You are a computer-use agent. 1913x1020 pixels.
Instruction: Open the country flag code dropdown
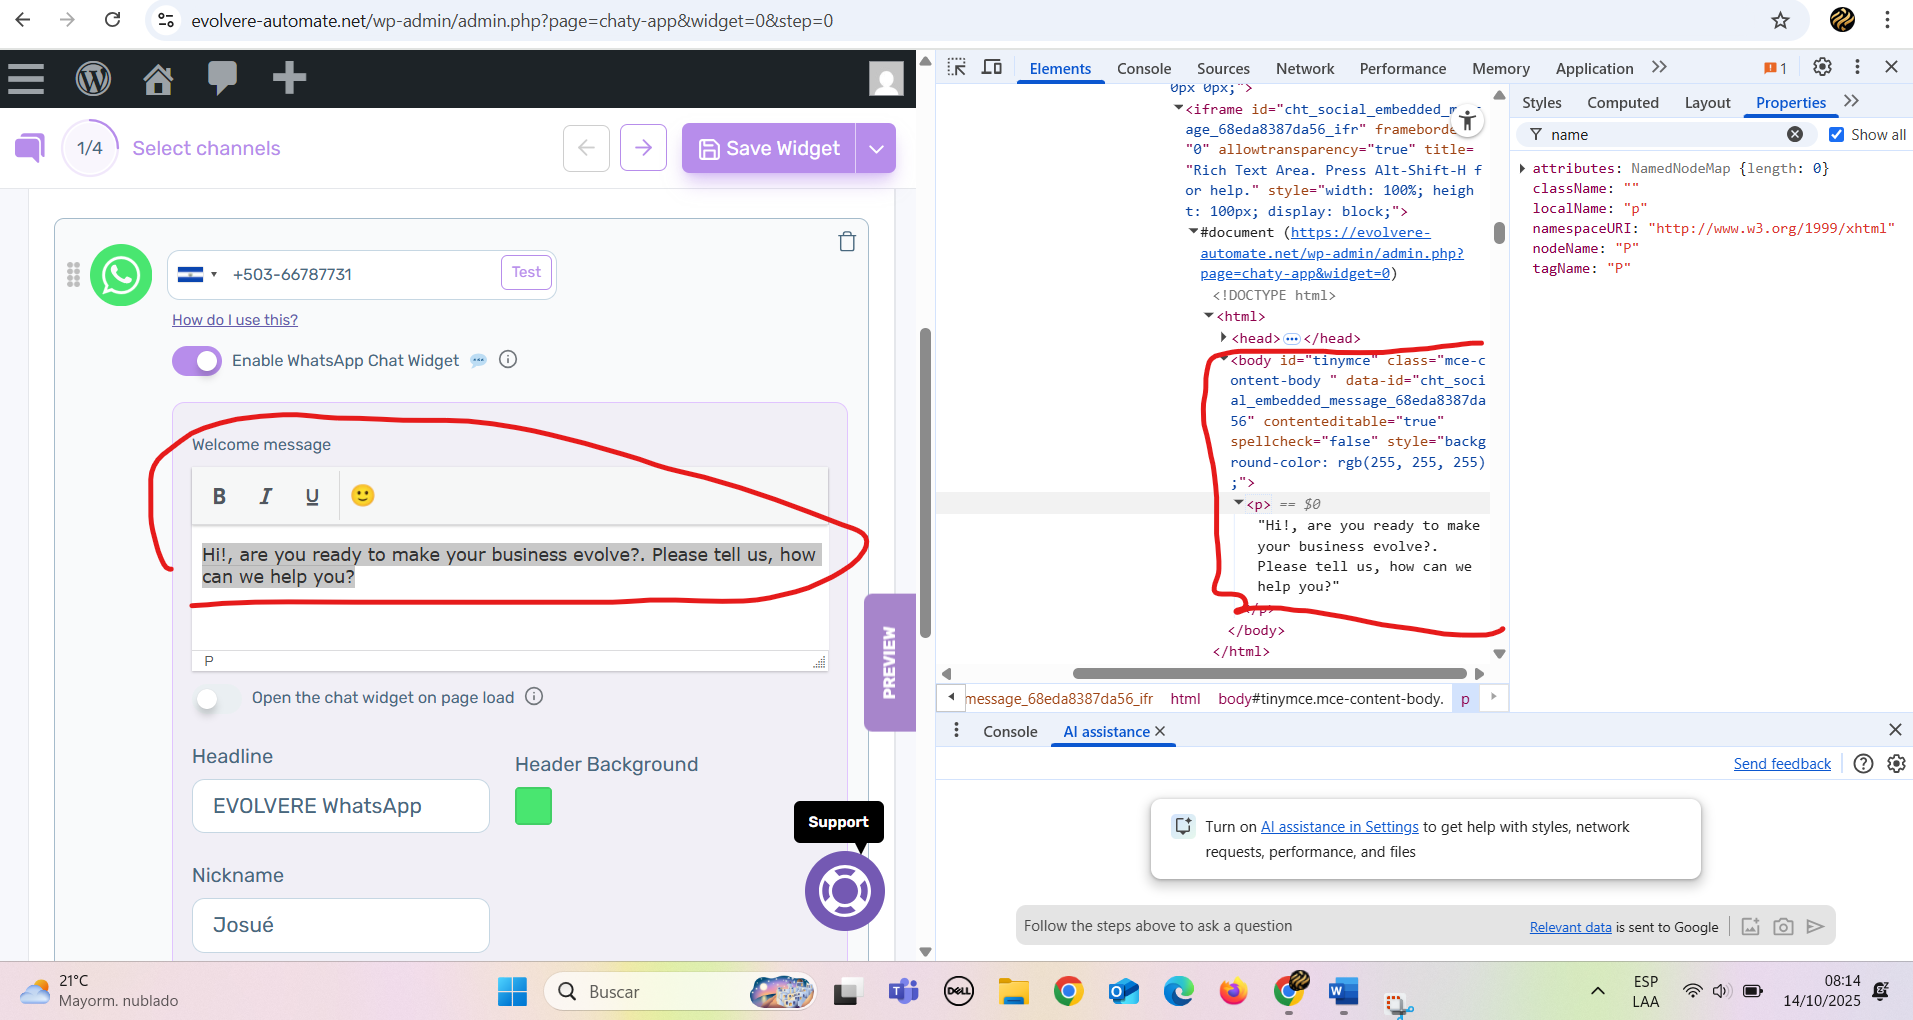point(197,275)
